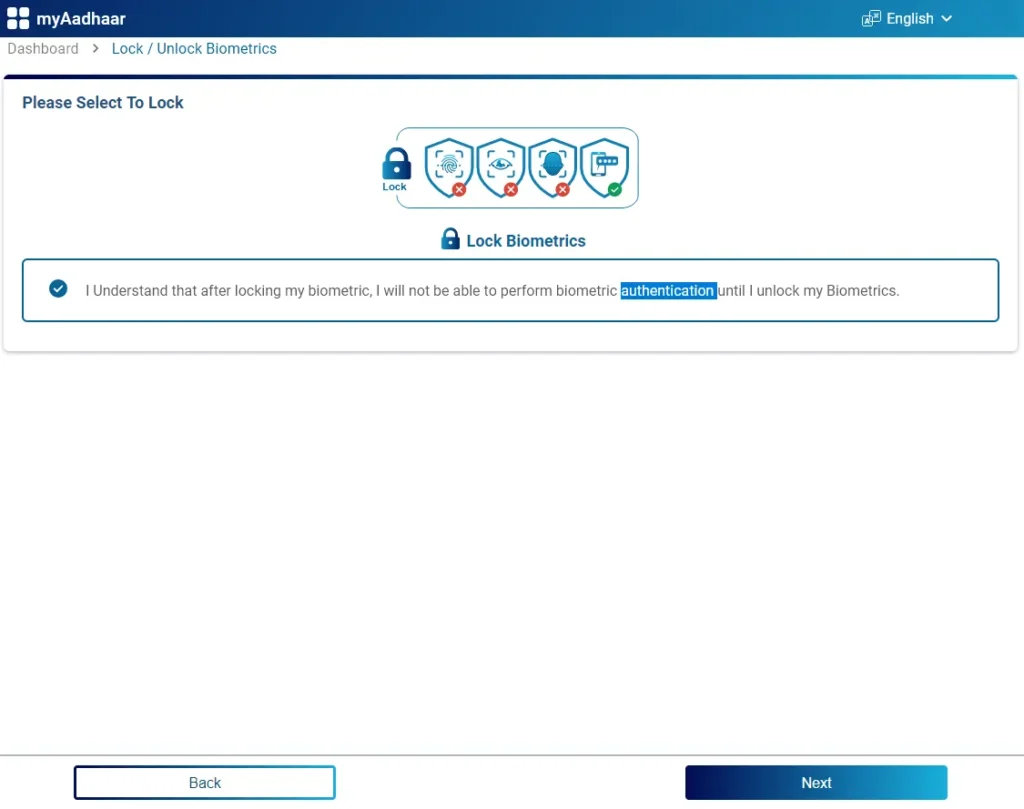The width and height of the screenshot is (1024, 809).
Task: Click the Lock padlock icon
Action: click(x=396, y=163)
